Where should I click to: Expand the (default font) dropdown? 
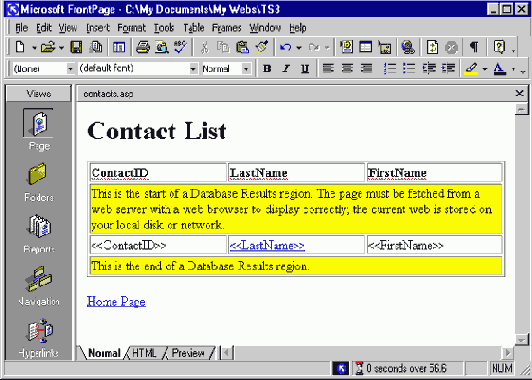pyautogui.click(x=193, y=69)
